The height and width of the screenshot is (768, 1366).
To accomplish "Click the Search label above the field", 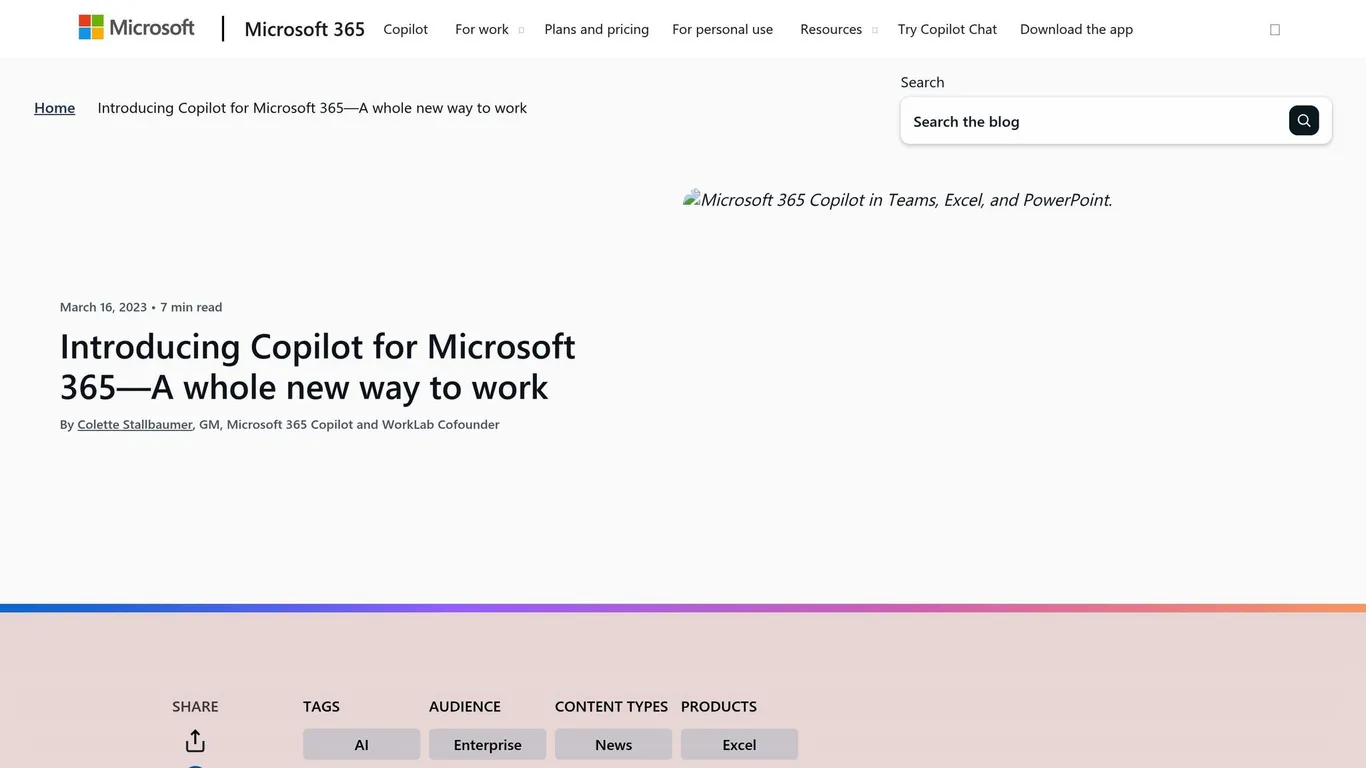I will point(922,82).
